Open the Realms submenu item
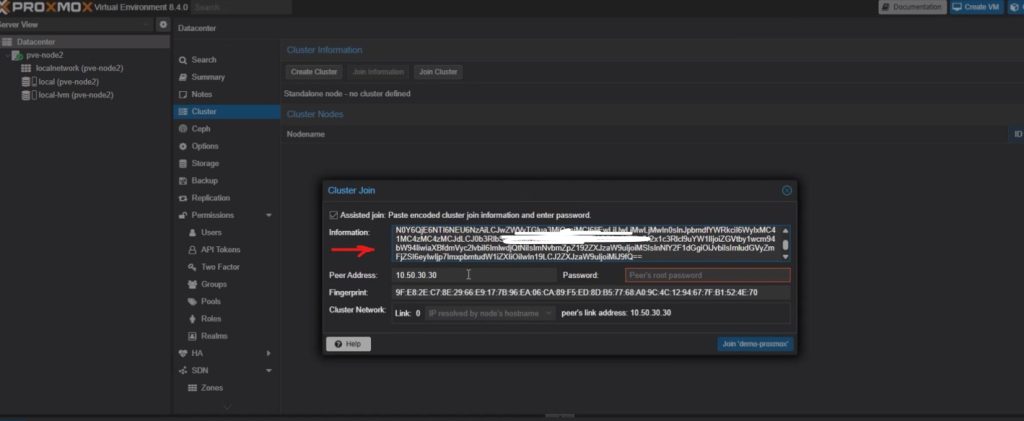The width and height of the screenshot is (1024, 421). (214, 336)
